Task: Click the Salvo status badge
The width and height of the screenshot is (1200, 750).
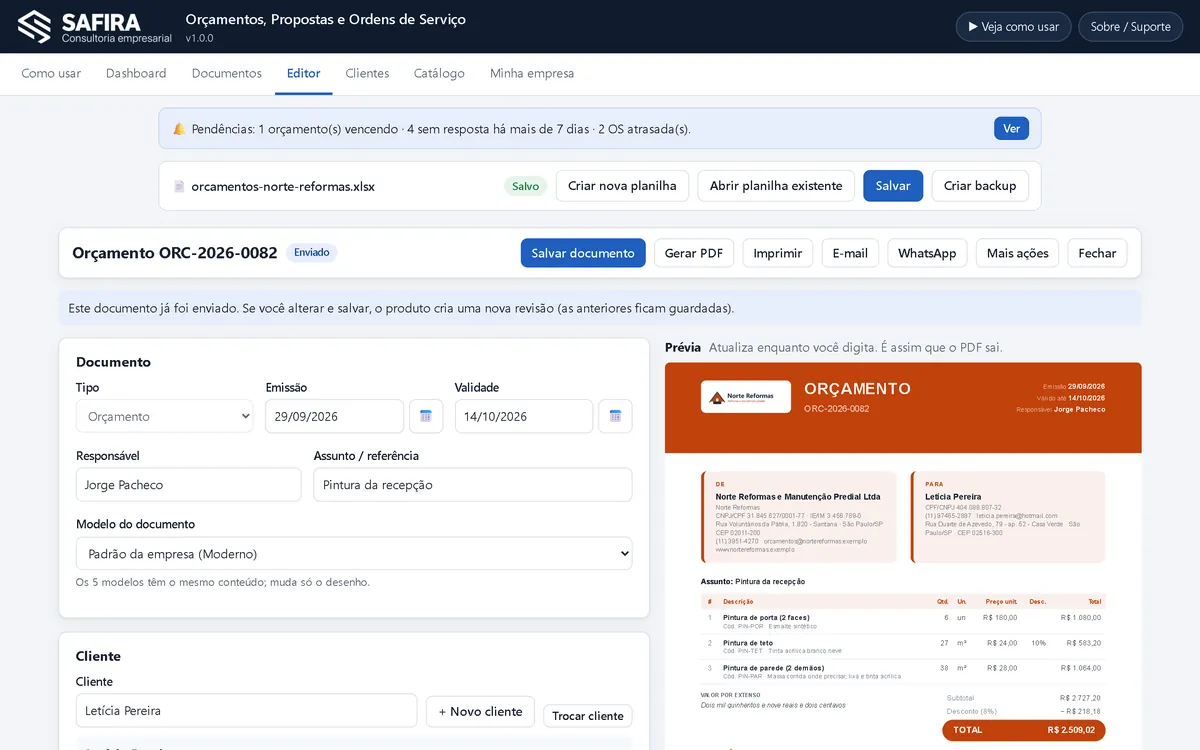Action: (525, 186)
